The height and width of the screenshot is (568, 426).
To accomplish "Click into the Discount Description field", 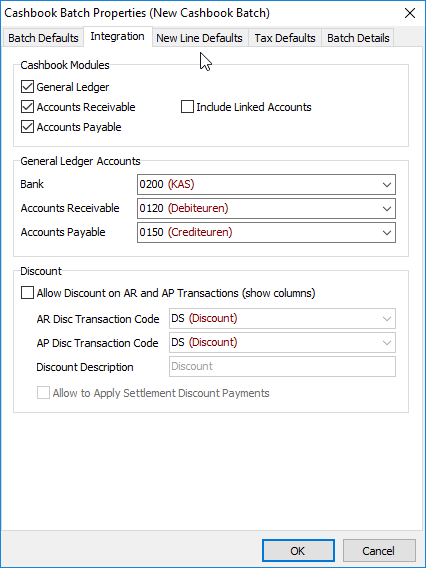I will pos(282,367).
